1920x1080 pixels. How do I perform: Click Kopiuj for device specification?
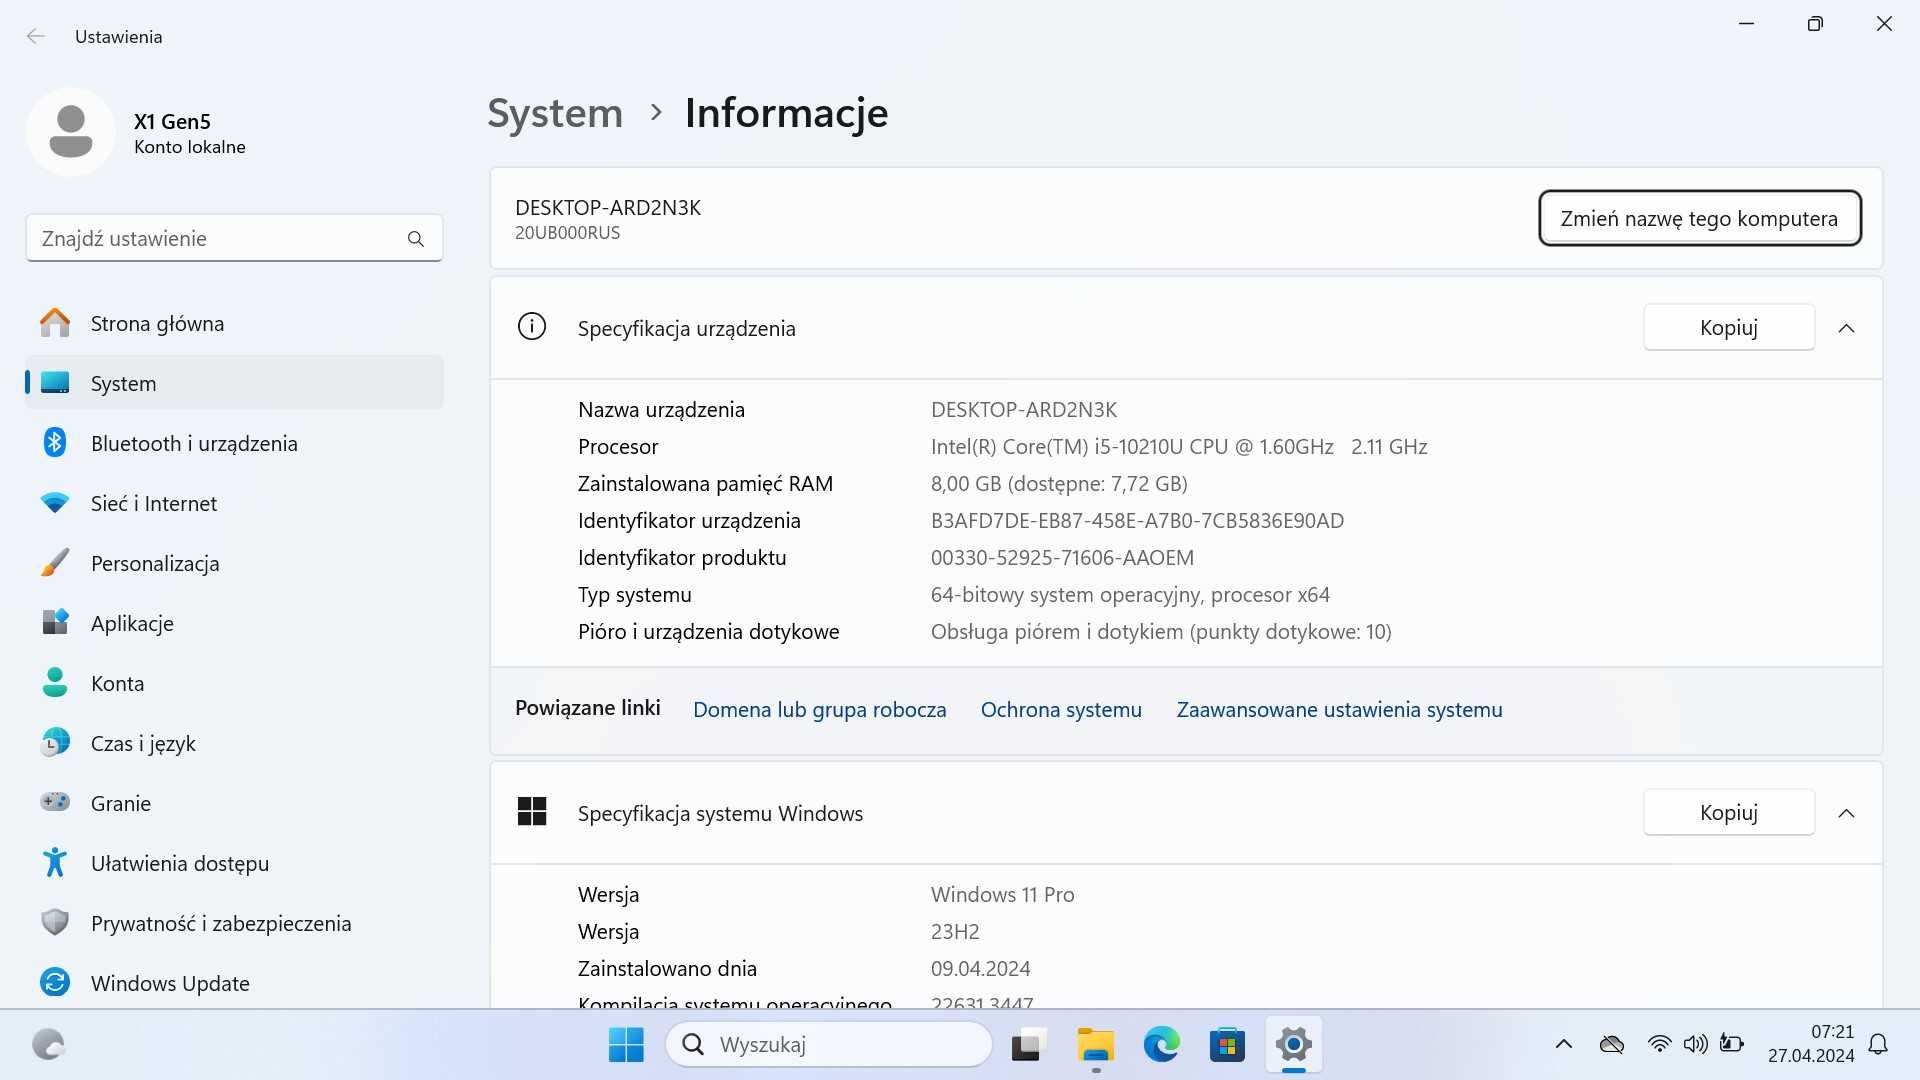point(1729,327)
